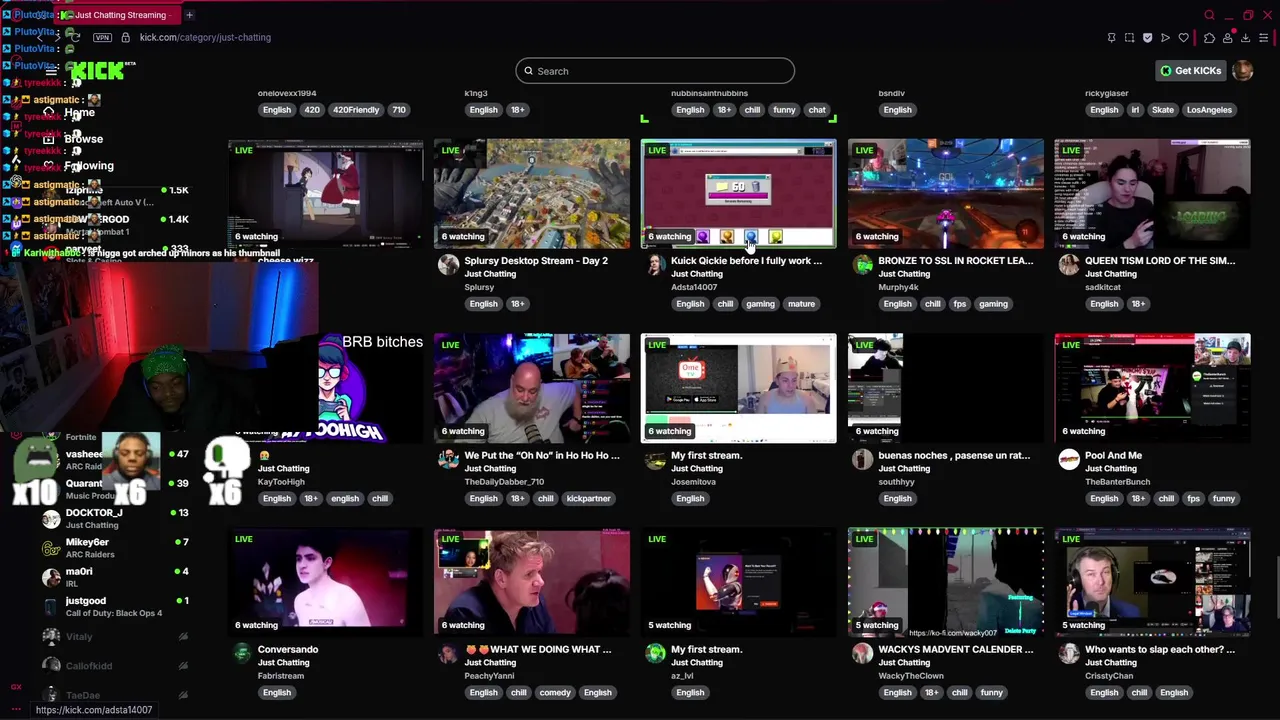This screenshot has width=1280, height=720.
Task: Click the Opera pin tab icon
Action: pos(1111,38)
